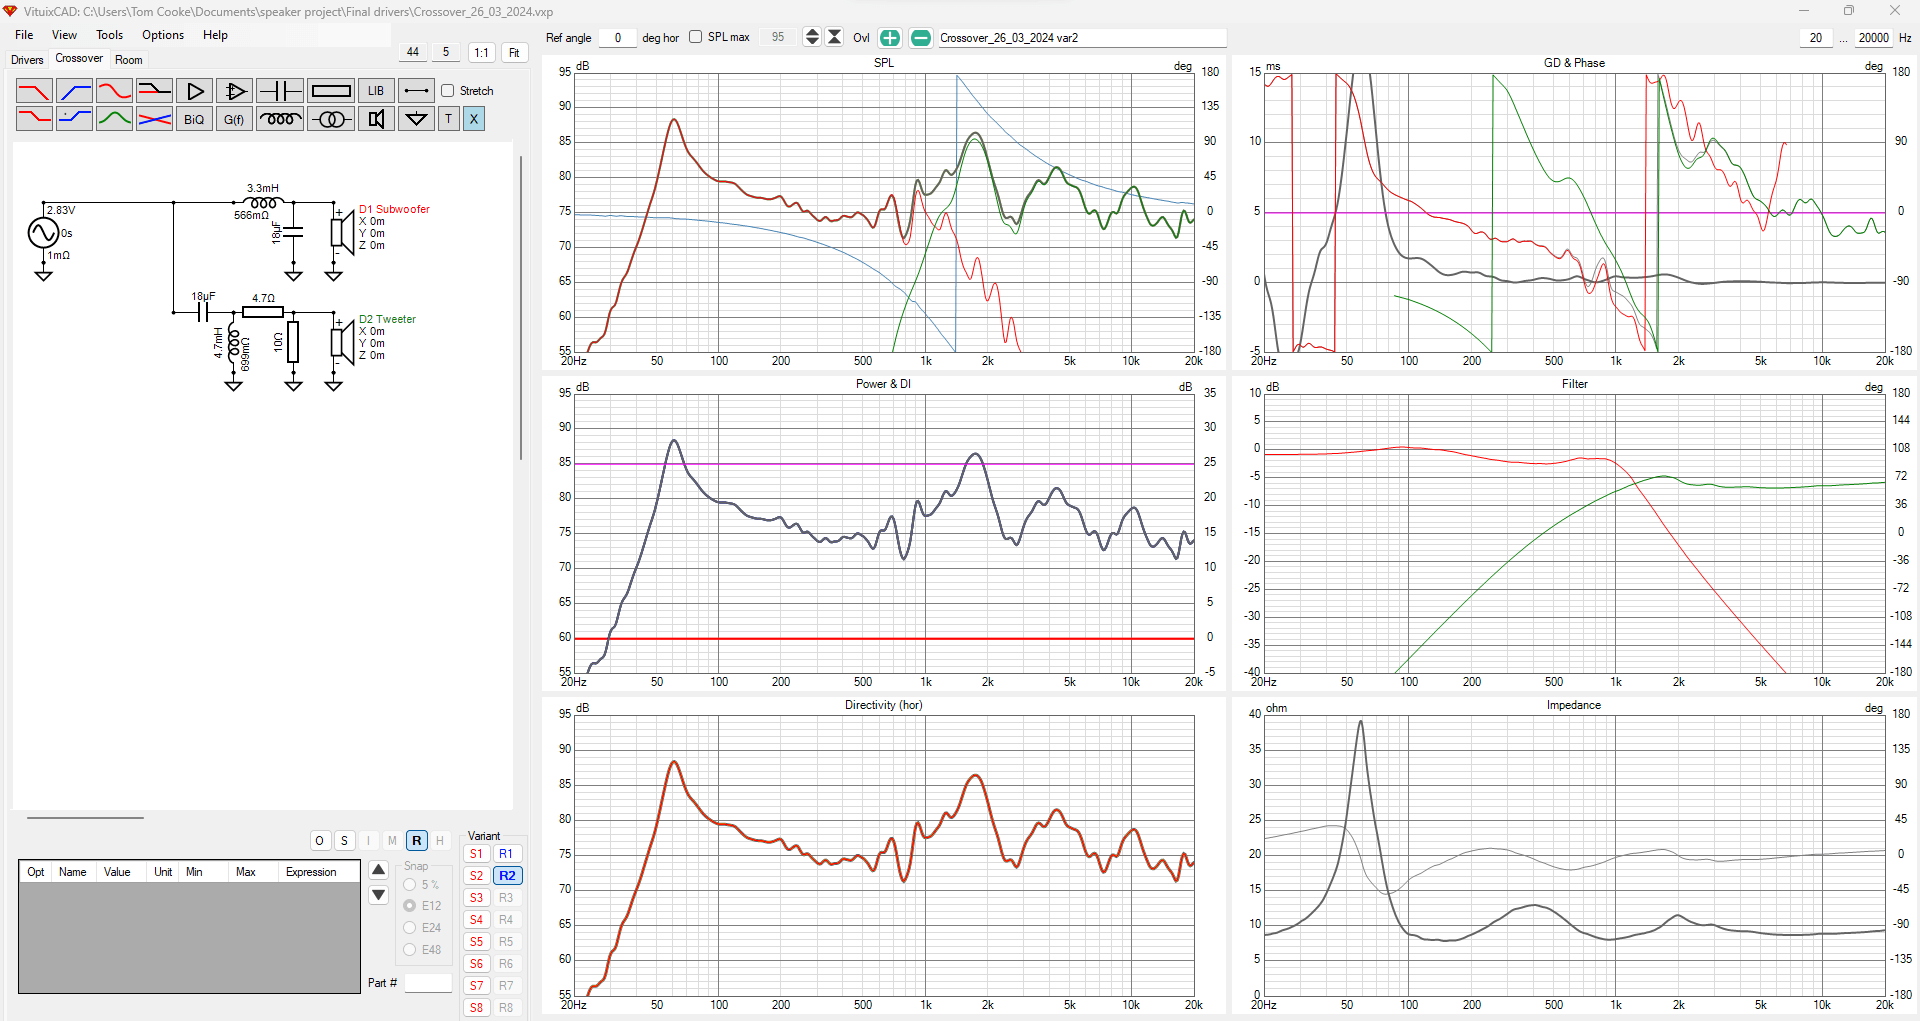The image size is (1920, 1021).
Task: Toggle the Stretch checkbox
Action: (448, 91)
